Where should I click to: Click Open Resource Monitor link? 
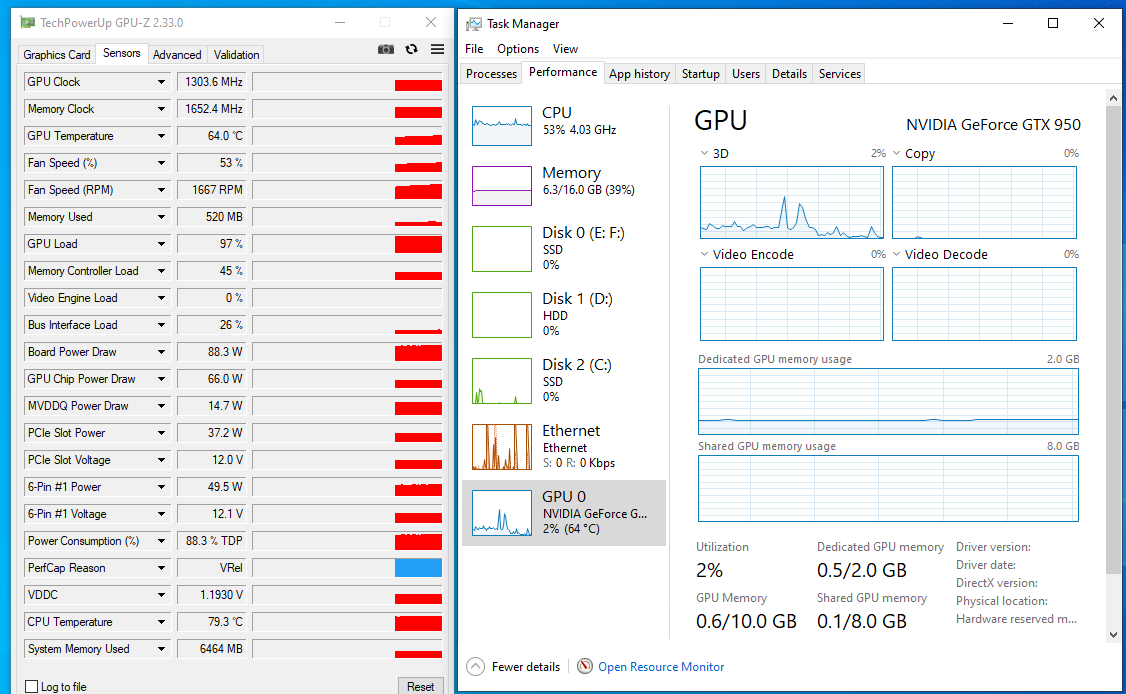[661, 667]
